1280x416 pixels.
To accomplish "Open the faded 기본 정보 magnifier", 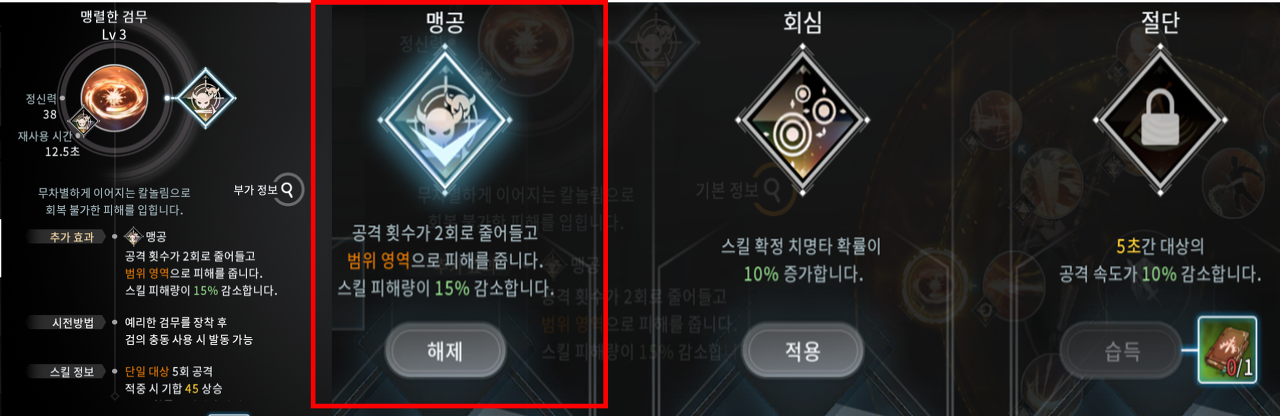I will [x=770, y=188].
